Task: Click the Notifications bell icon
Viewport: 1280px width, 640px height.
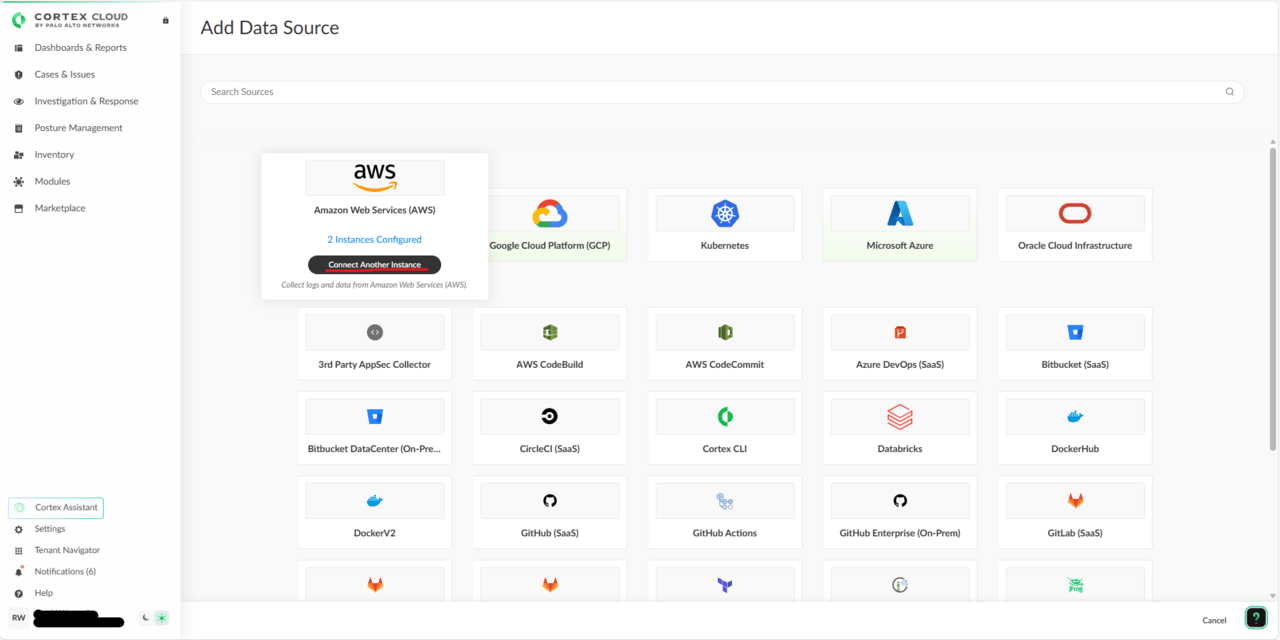Action: coord(18,572)
